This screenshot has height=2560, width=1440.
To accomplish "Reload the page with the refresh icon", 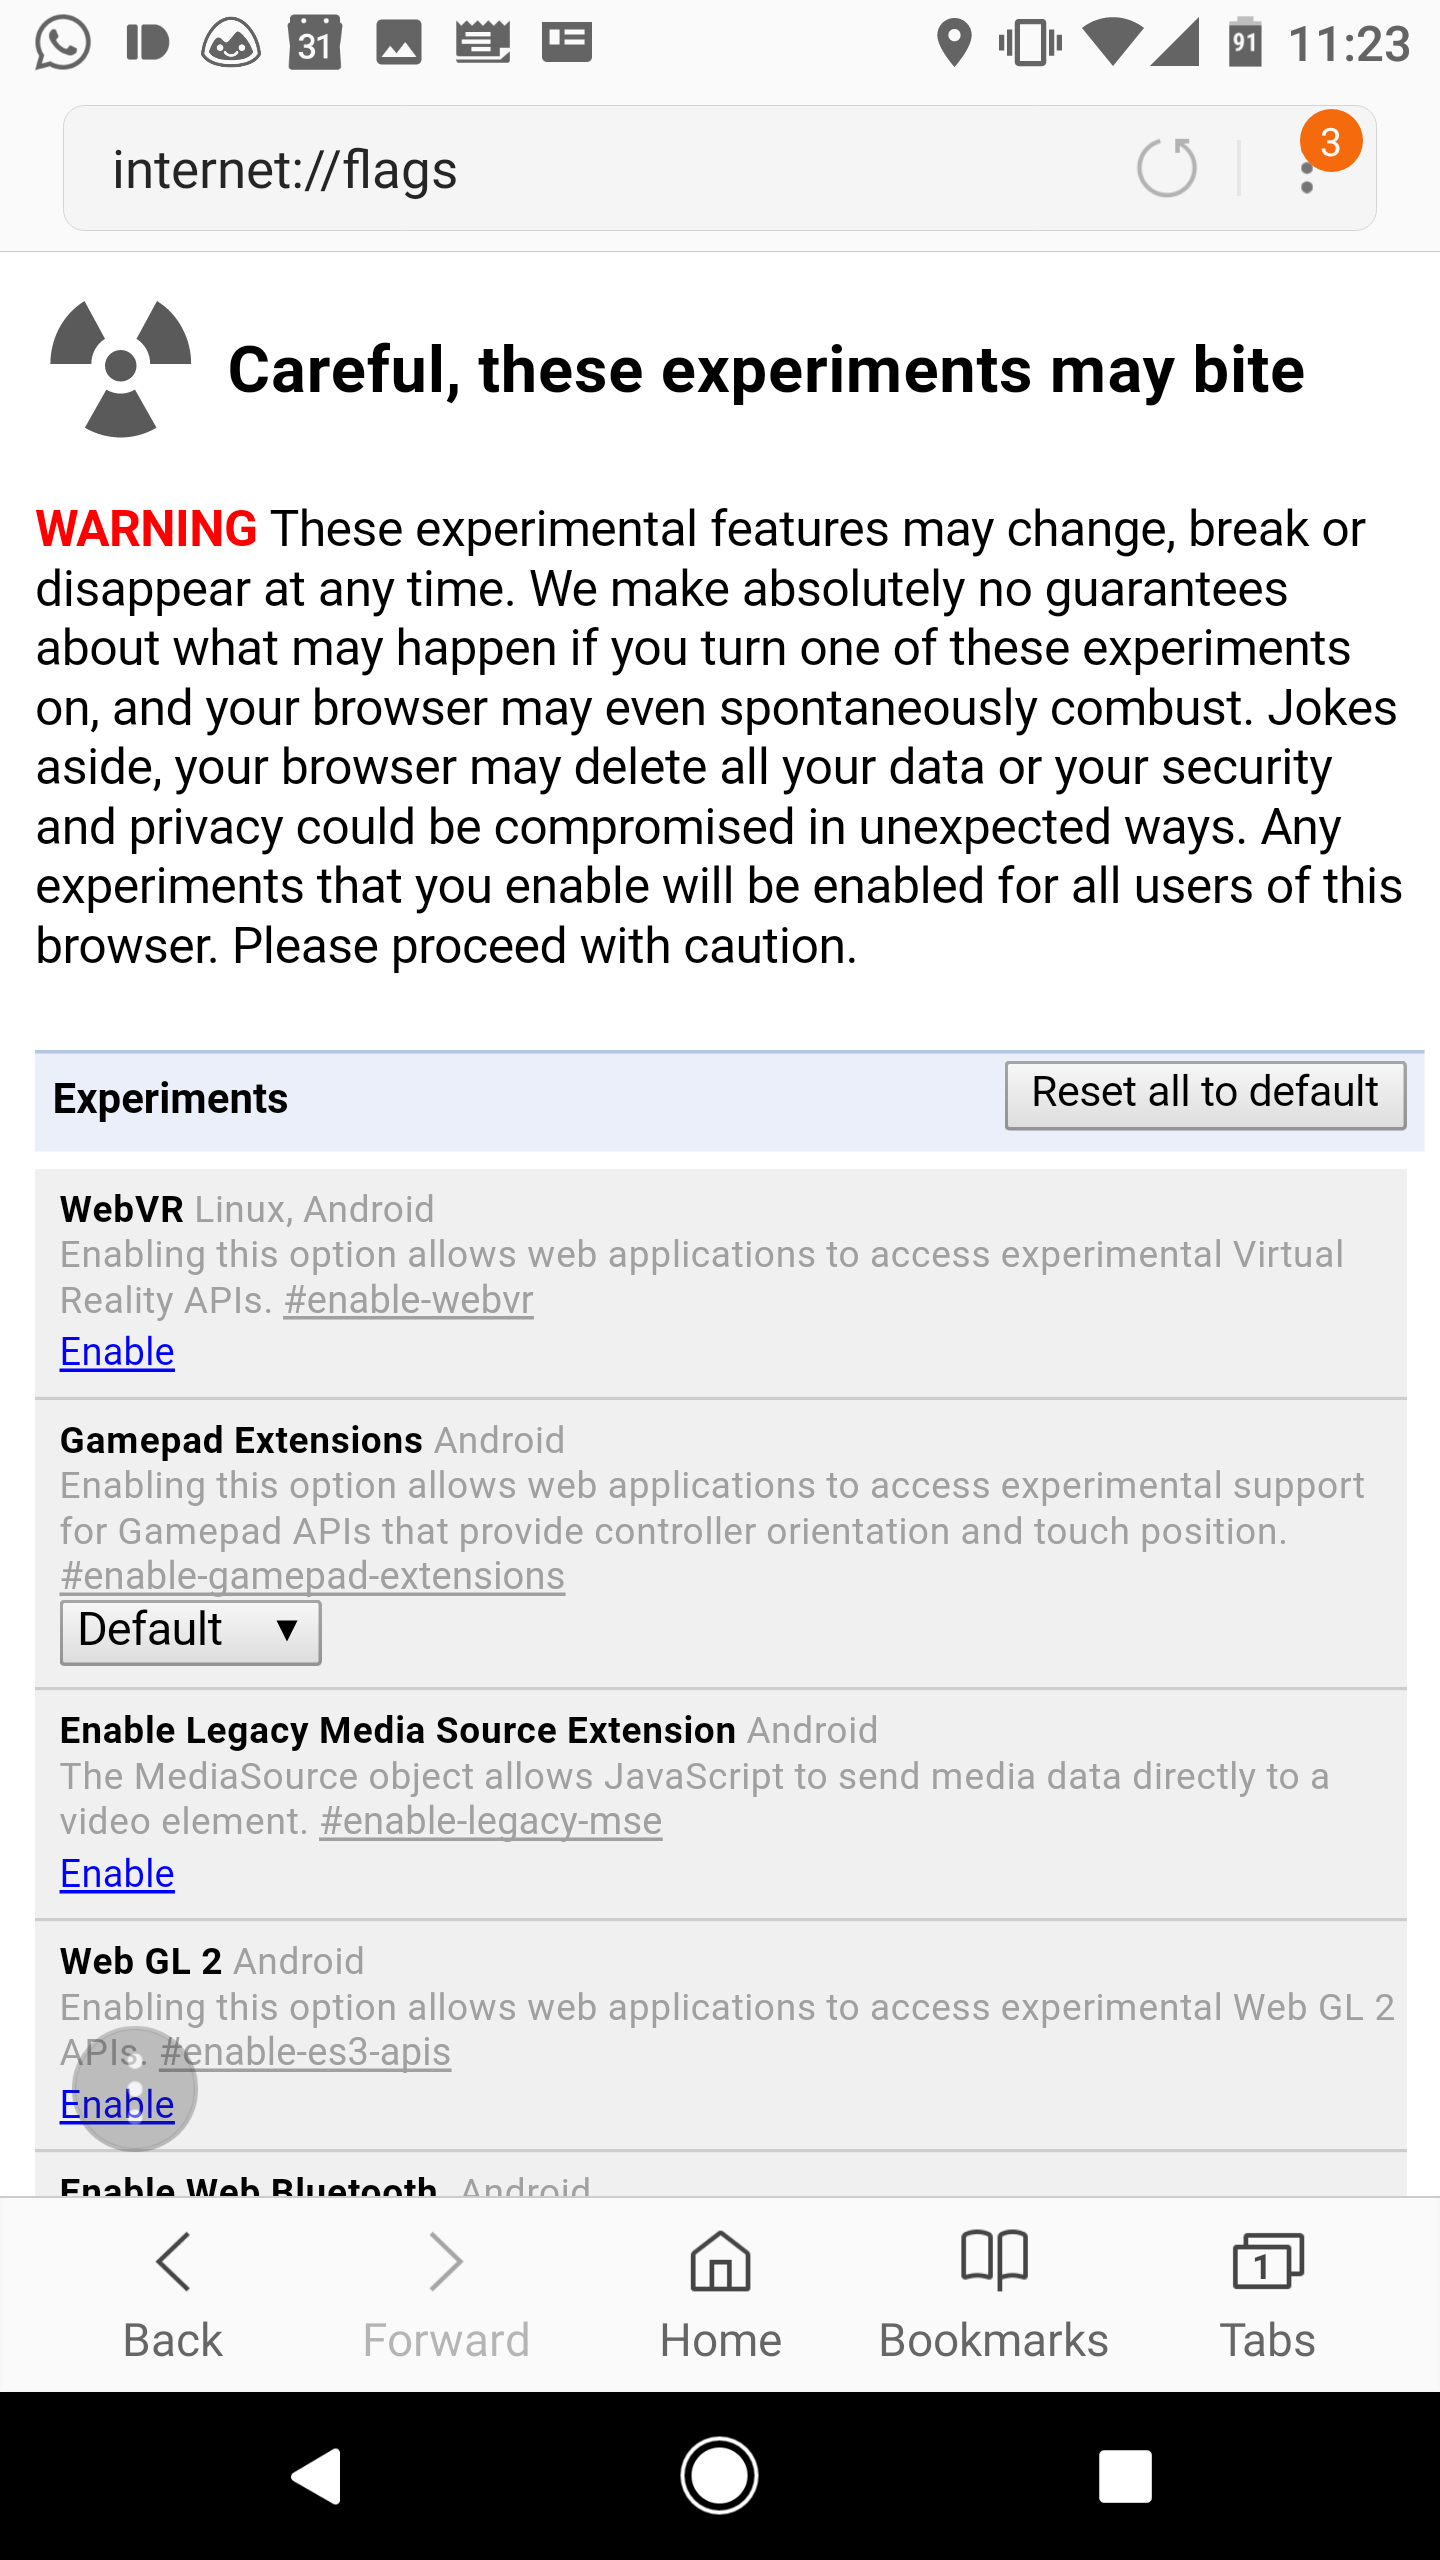I will [1166, 167].
